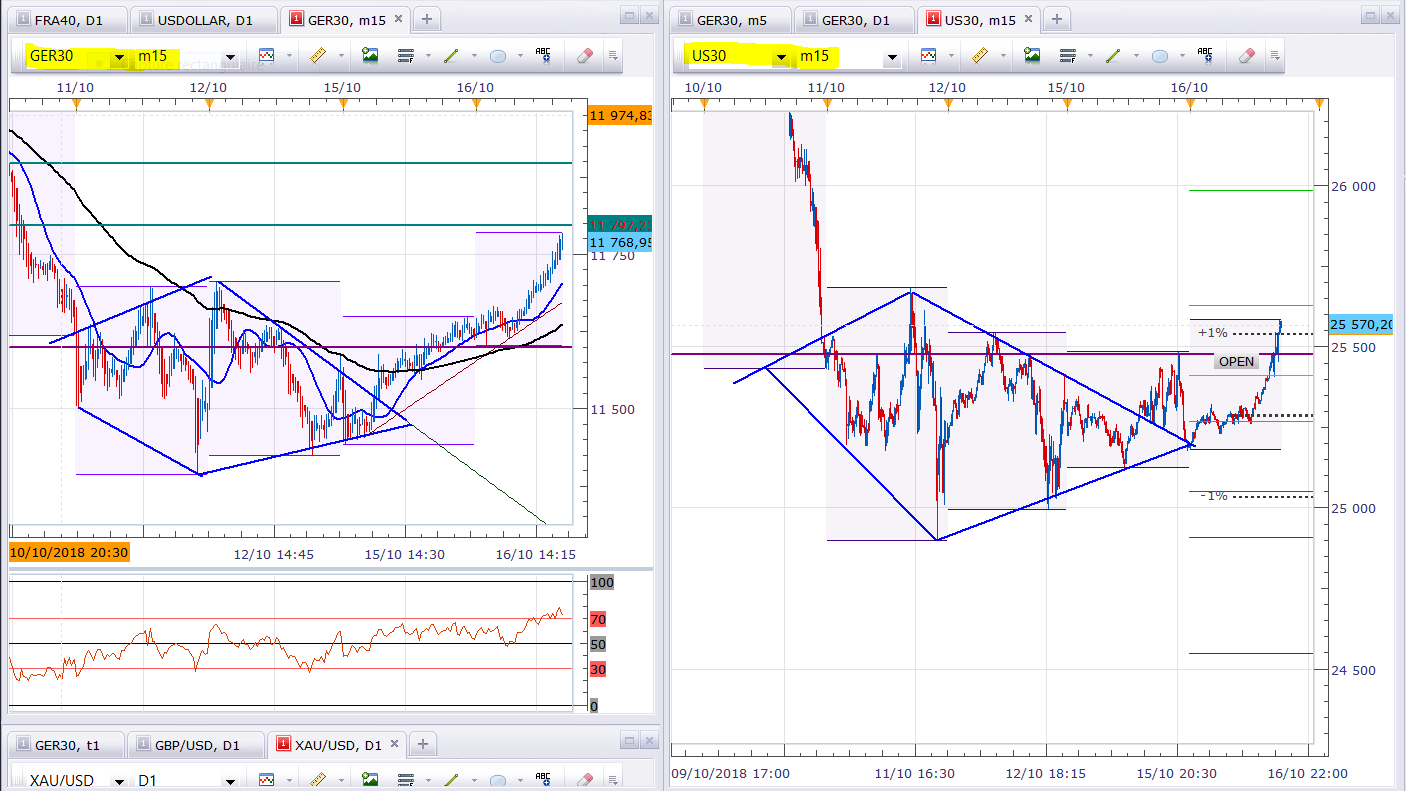Switch to the GER30, m5 tab

click(730, 19)
